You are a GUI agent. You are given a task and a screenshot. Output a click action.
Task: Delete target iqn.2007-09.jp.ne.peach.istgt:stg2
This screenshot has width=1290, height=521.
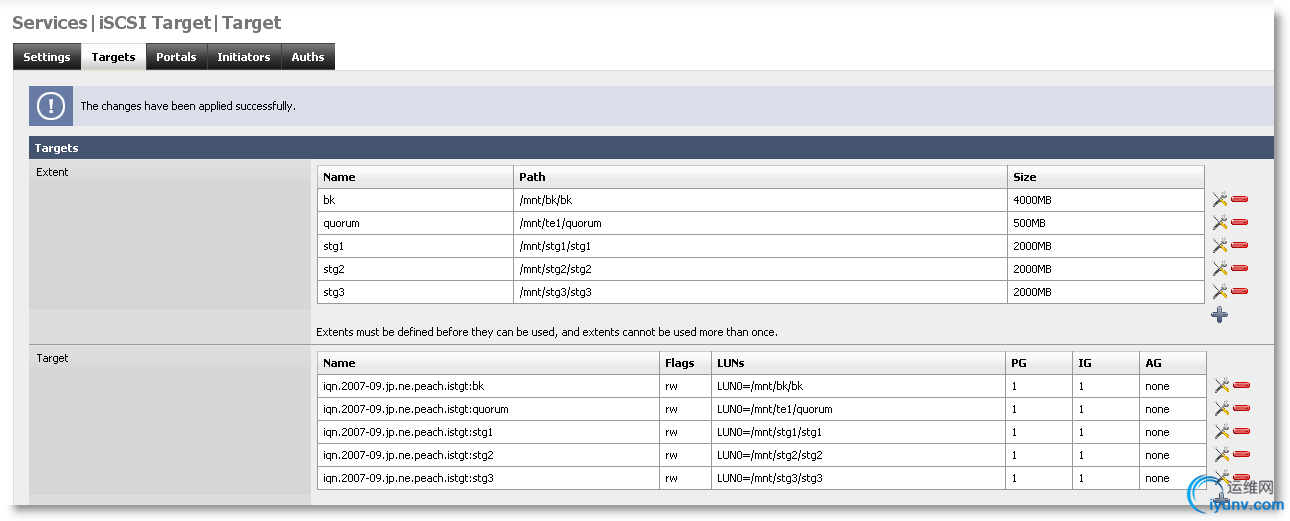tap(1241, 455)
